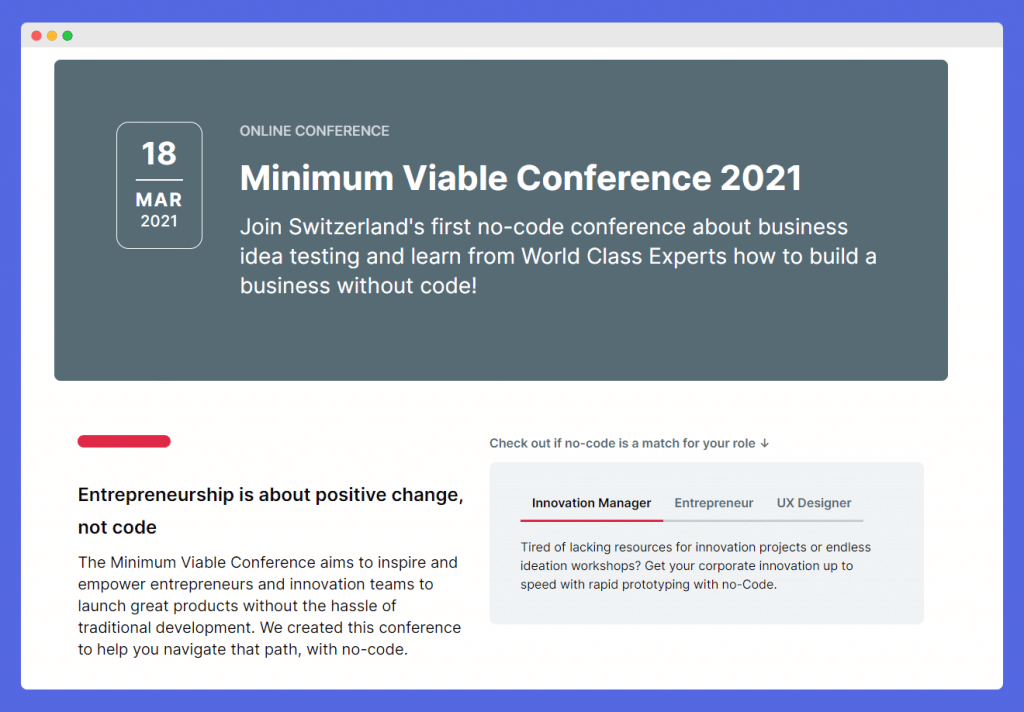Image resolution: width=1024 pixels, height=712 pixels.
Task: Click the browser window title bar
Action: (512, 35)
